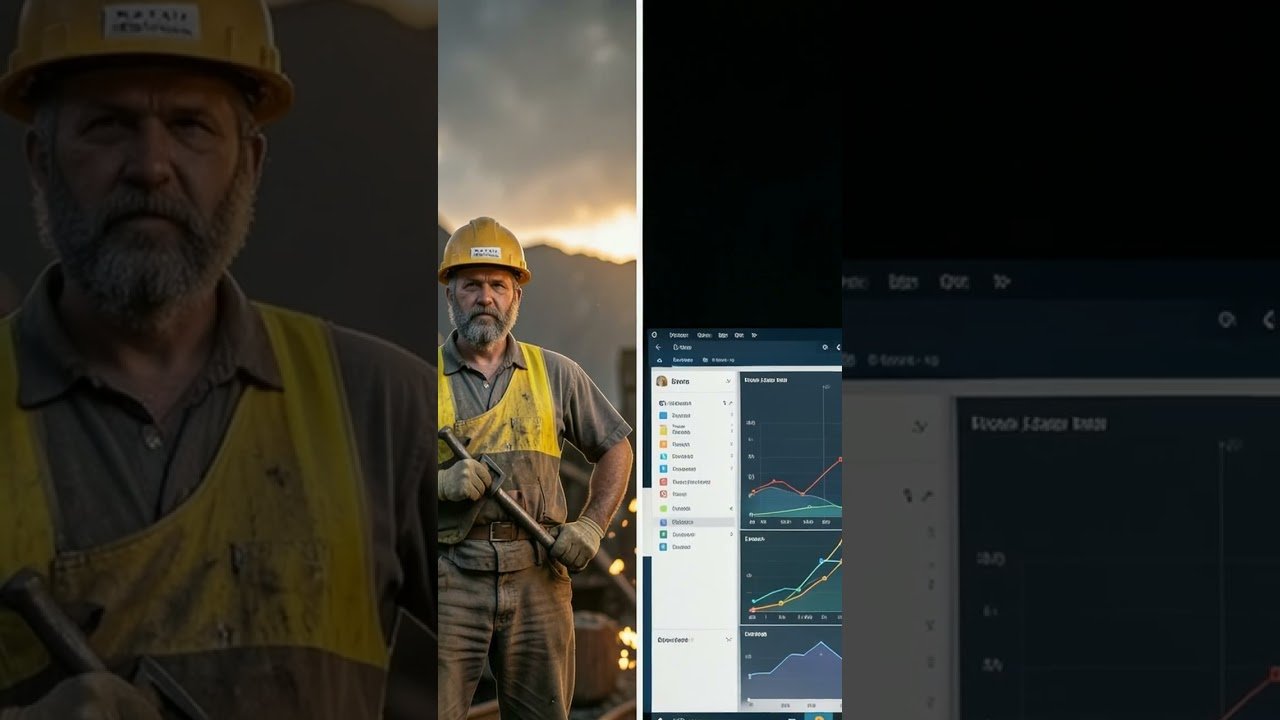Click the red circular icon in sidebar list
The width and height of the screenshot is (1280, 720).
[663, 494]
